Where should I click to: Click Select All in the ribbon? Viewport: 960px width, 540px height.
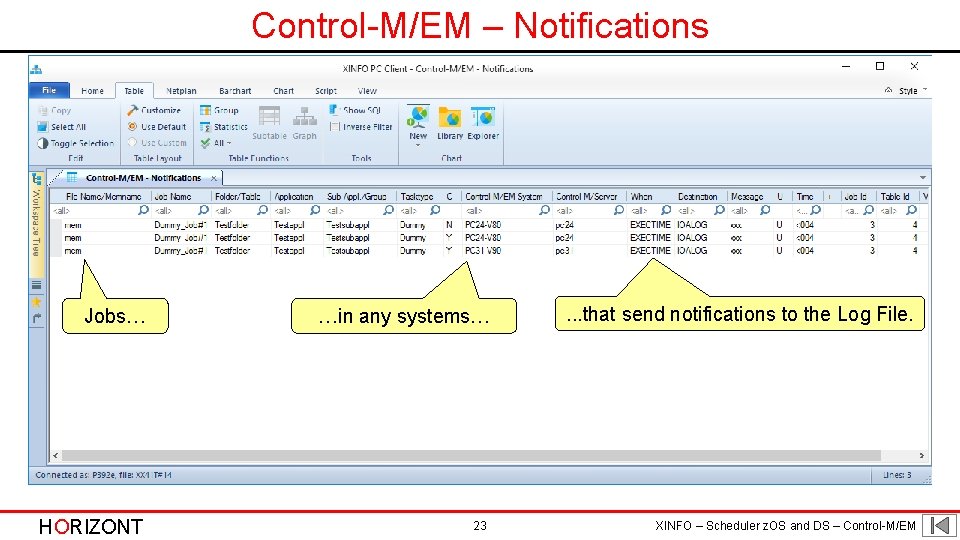coord(62,127)
